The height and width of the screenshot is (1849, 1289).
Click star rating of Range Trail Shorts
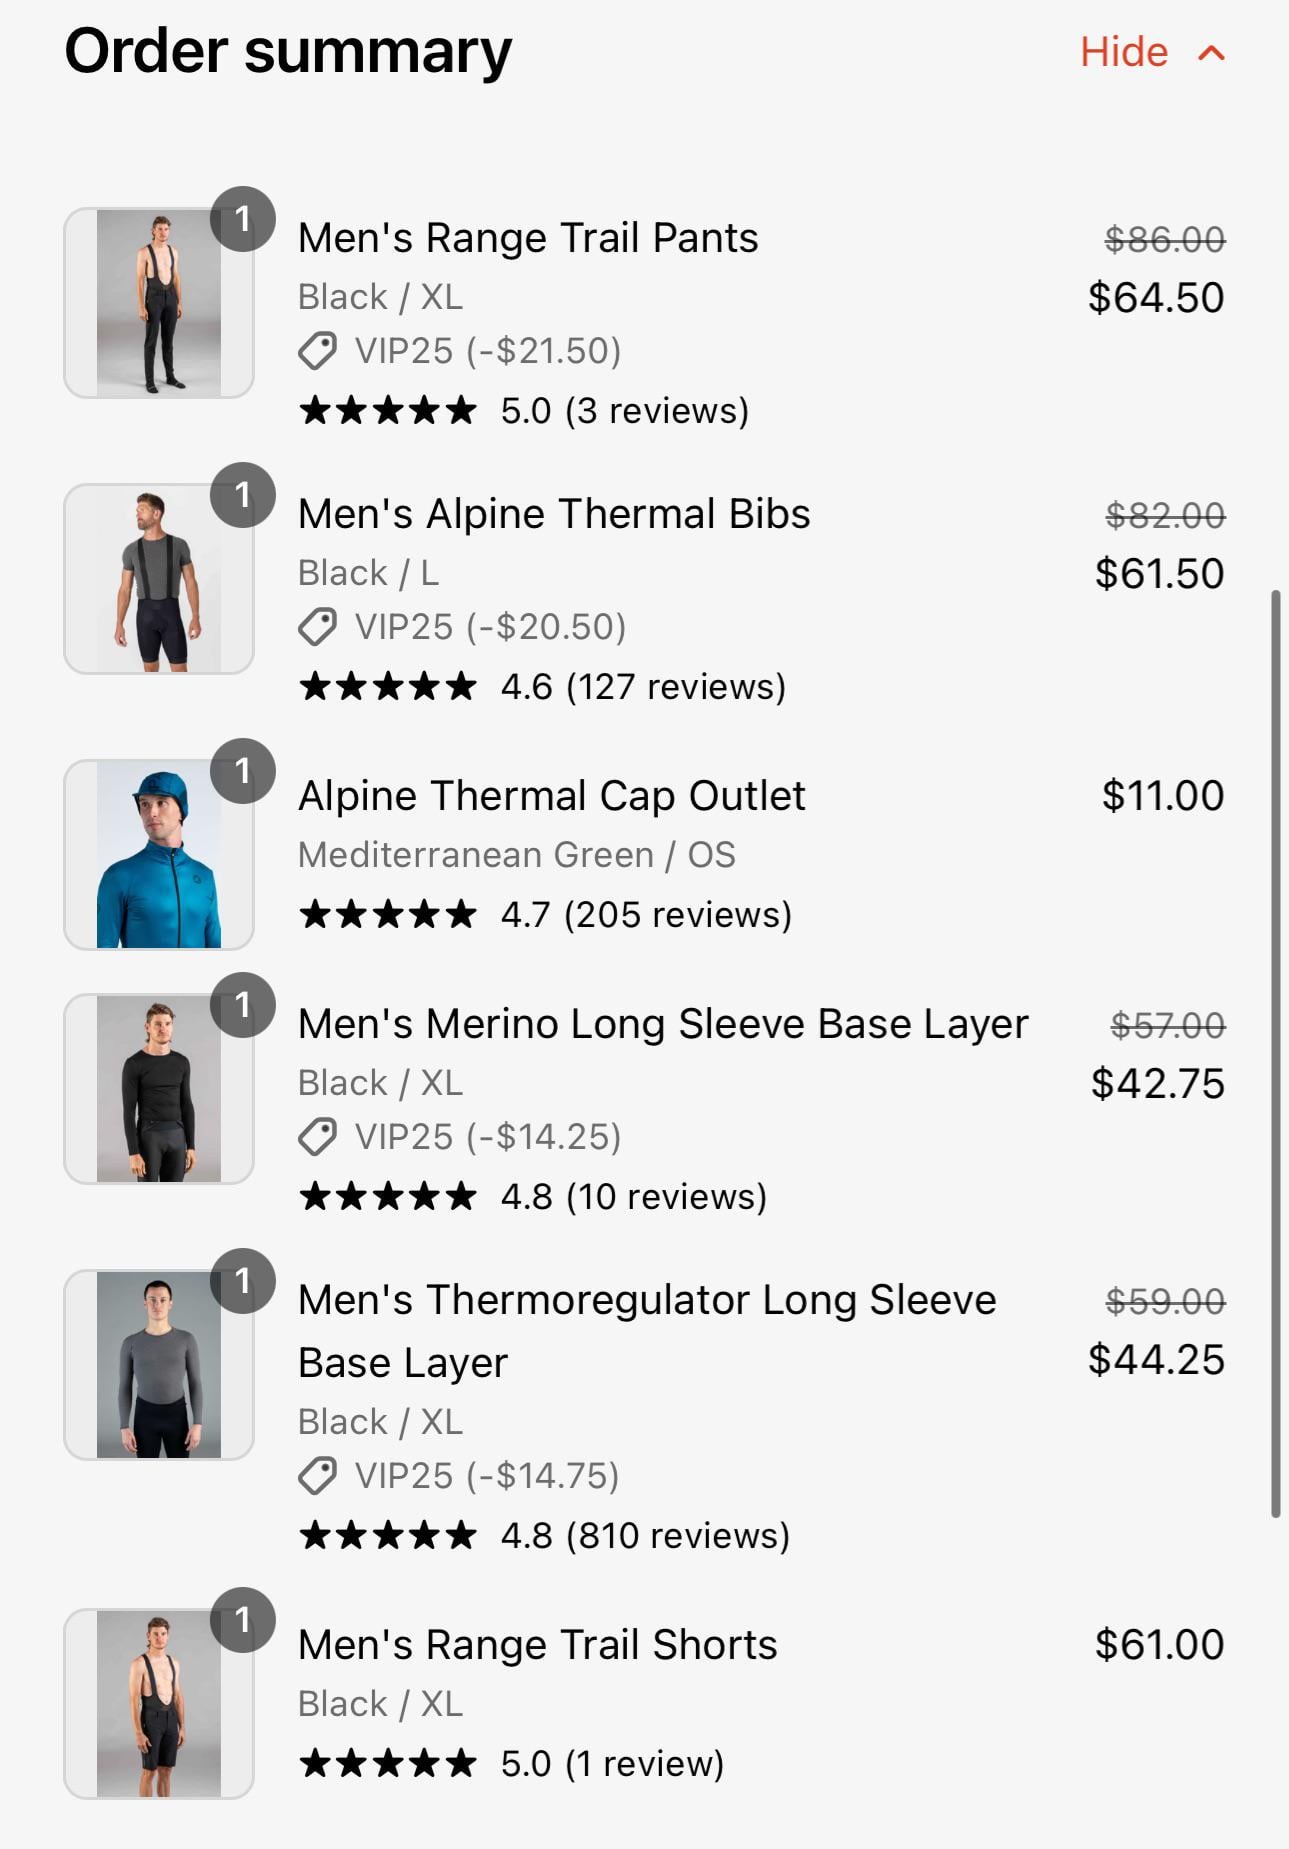pyautogui.click(x=388, y=1763)
